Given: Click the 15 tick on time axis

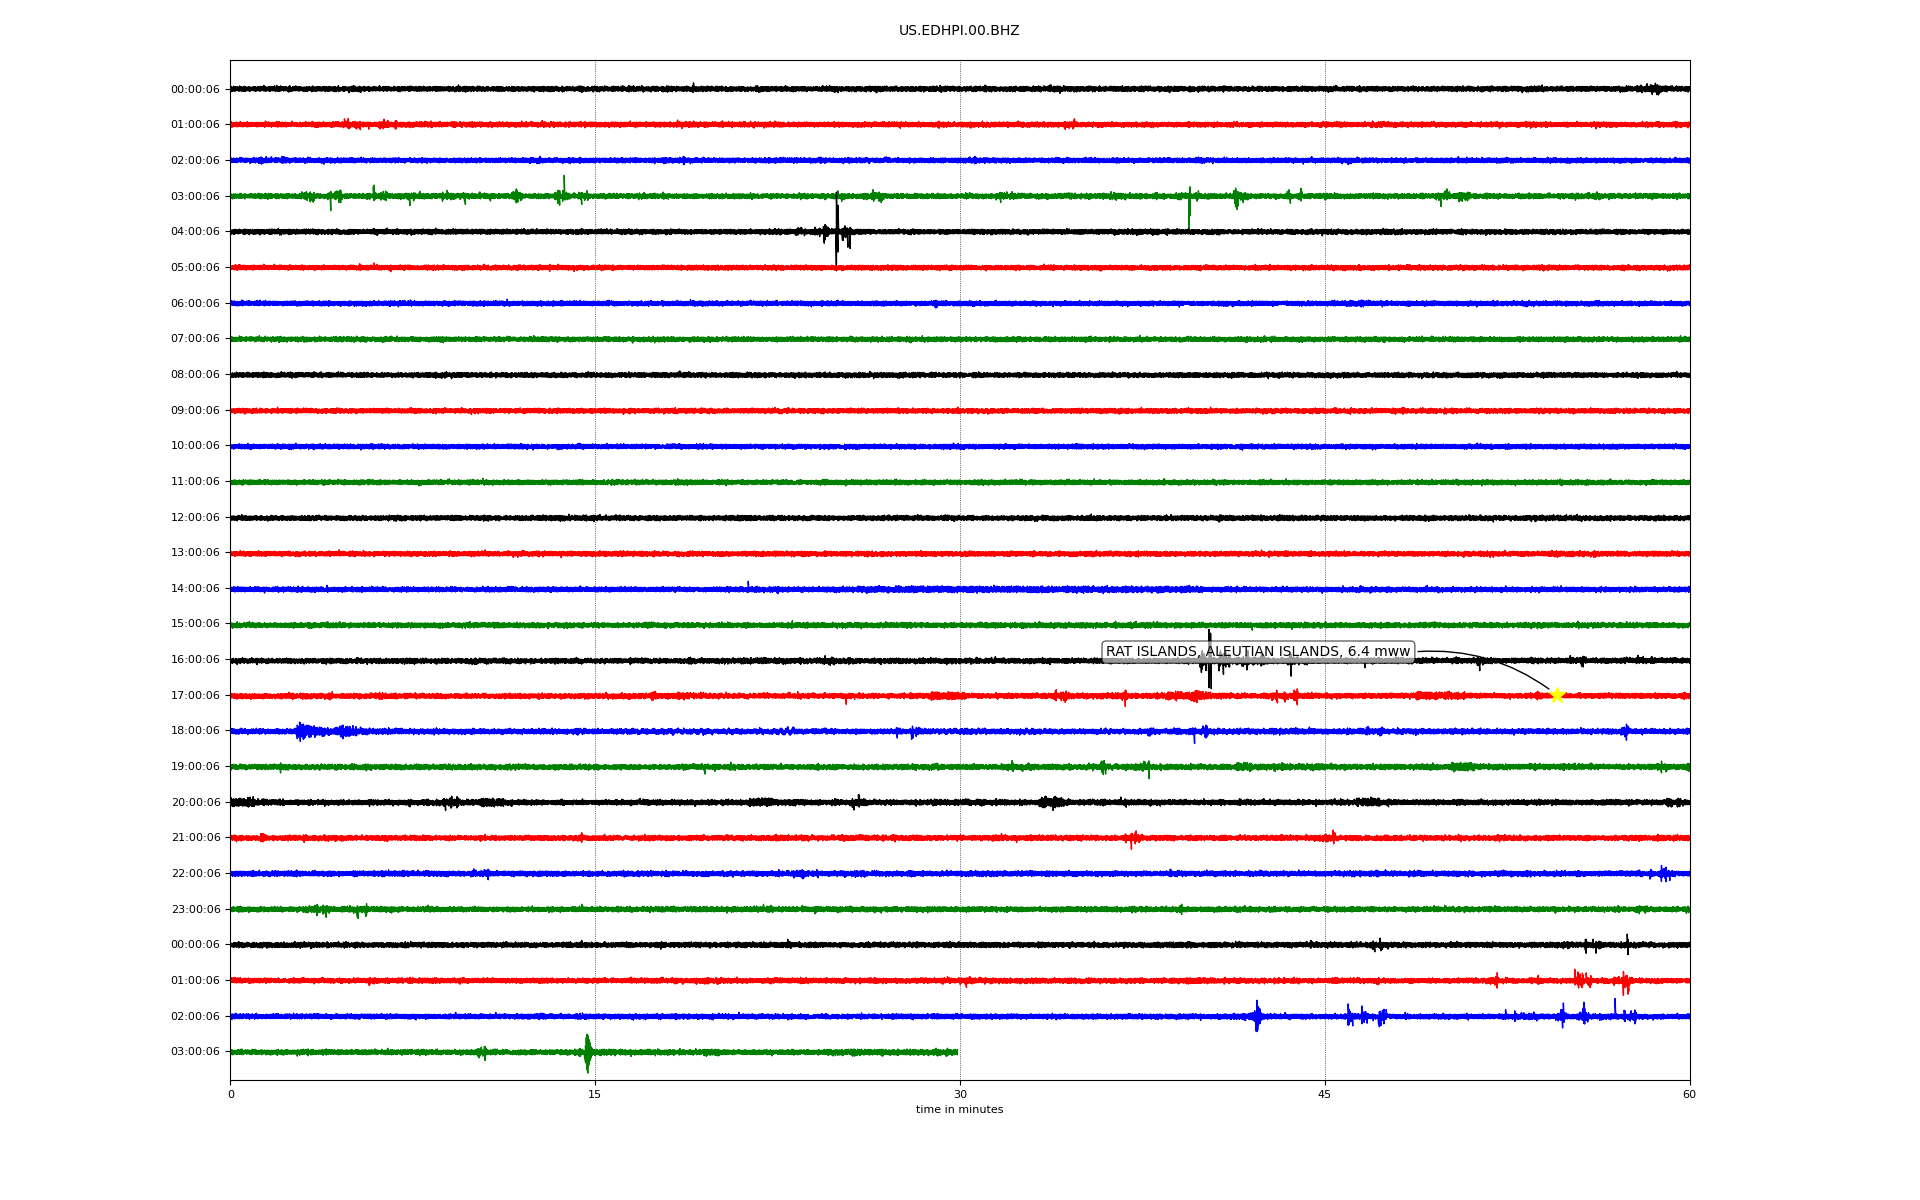Looking at the screenshot, I should click(x=595, y=1094).
